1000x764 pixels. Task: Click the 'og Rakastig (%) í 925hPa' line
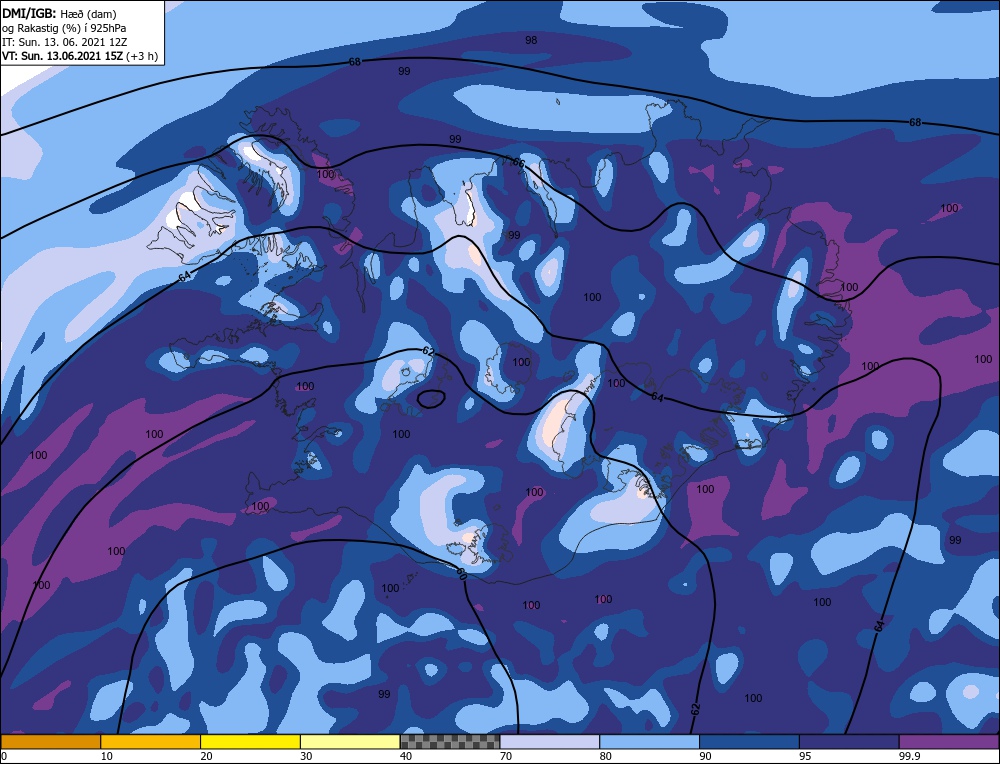coord(64,27)
